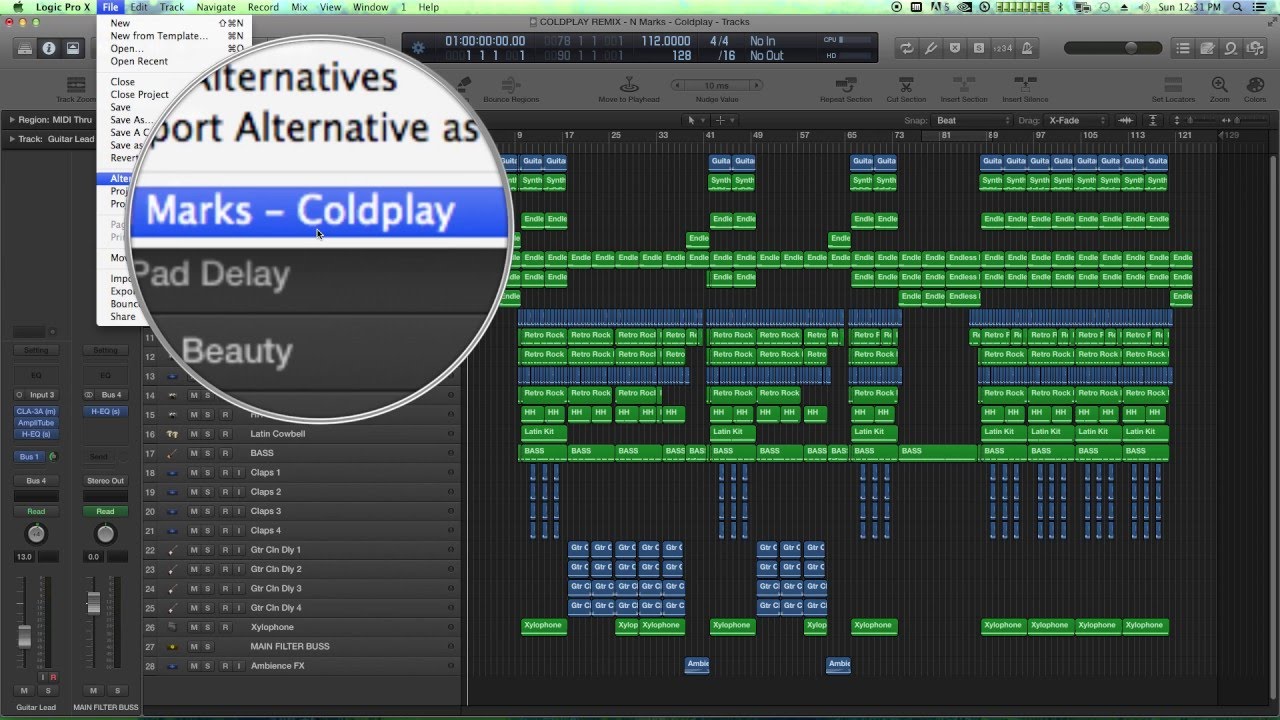
Task: Open the Drag X-Fade dropdown
Action: point(1076,121)
